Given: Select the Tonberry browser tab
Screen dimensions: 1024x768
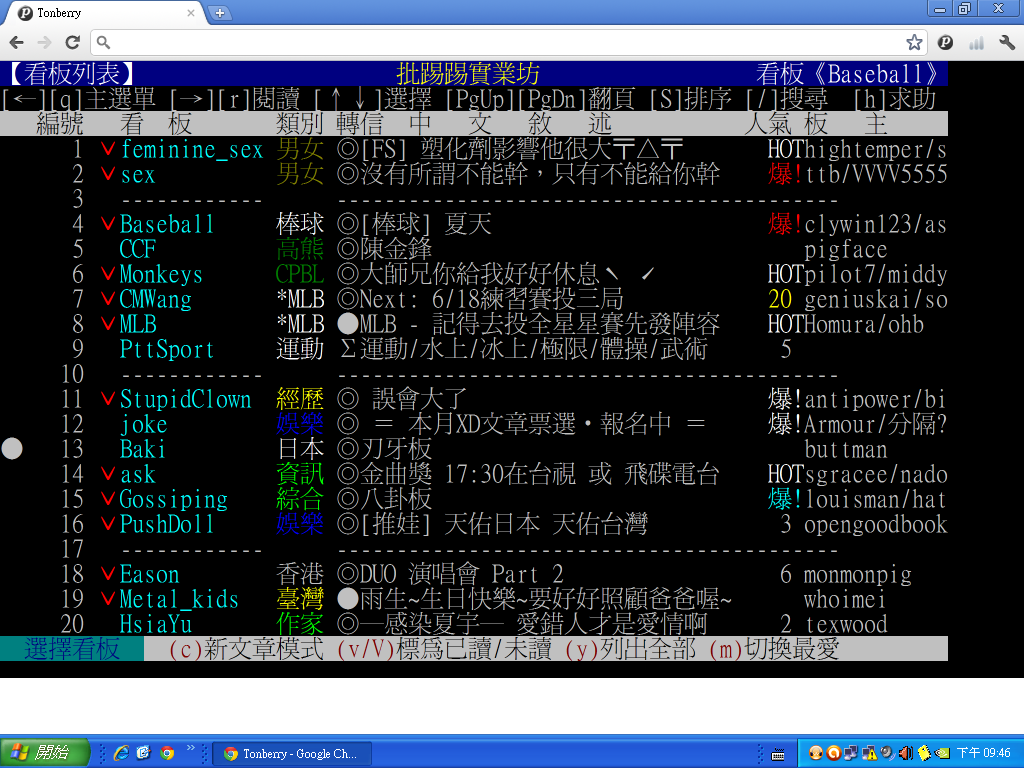Looking at the screenshot, I should (x=104, y=13).
